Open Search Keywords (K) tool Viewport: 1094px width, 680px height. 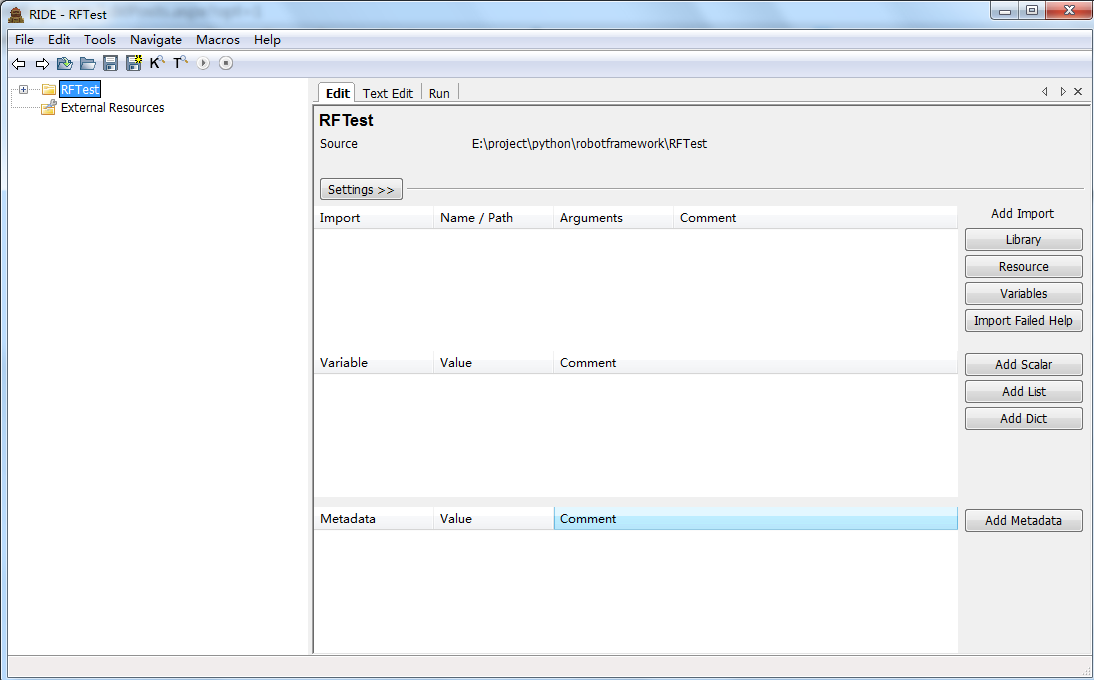[157, 63]
